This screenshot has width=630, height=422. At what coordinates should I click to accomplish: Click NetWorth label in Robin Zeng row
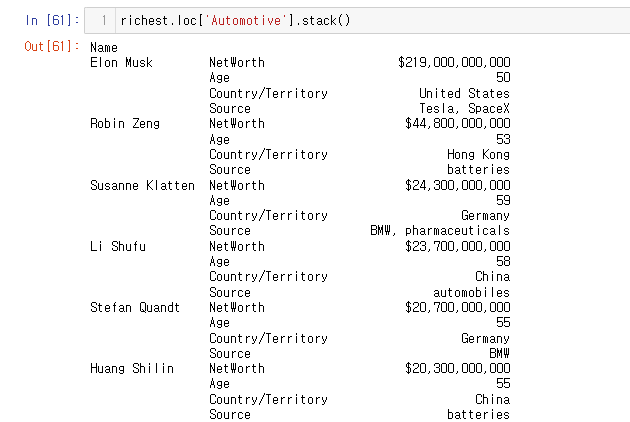tap(237, 123)
